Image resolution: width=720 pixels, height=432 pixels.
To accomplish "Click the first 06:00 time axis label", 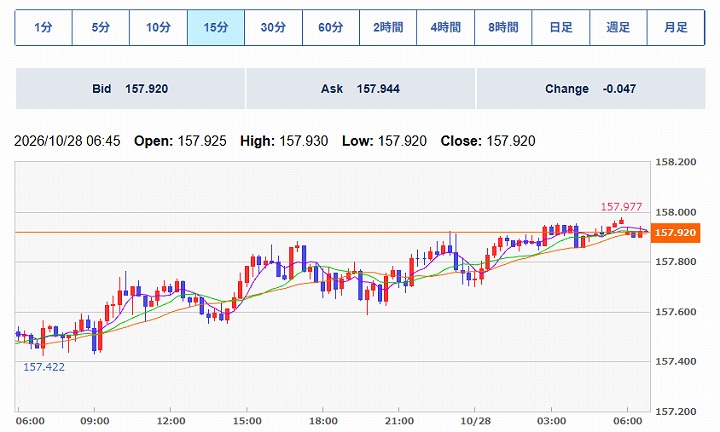I will [30, 421].
